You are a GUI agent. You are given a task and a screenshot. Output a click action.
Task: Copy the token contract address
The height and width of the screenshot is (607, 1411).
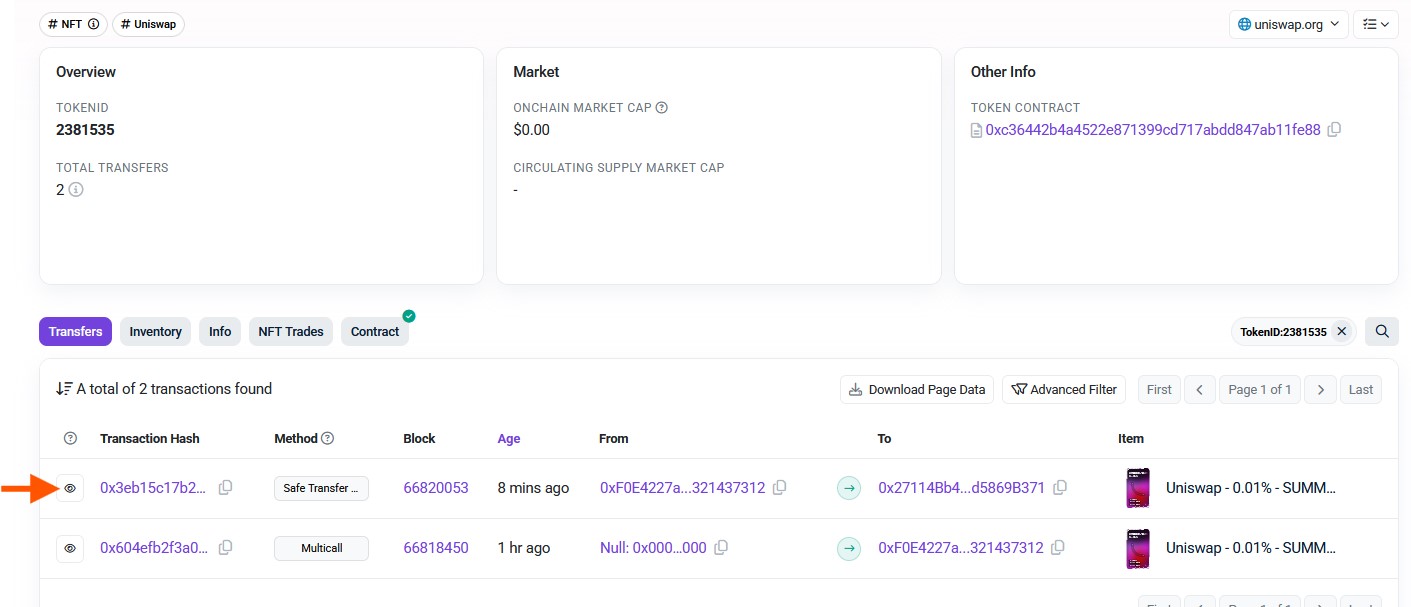coord(1334,130)
